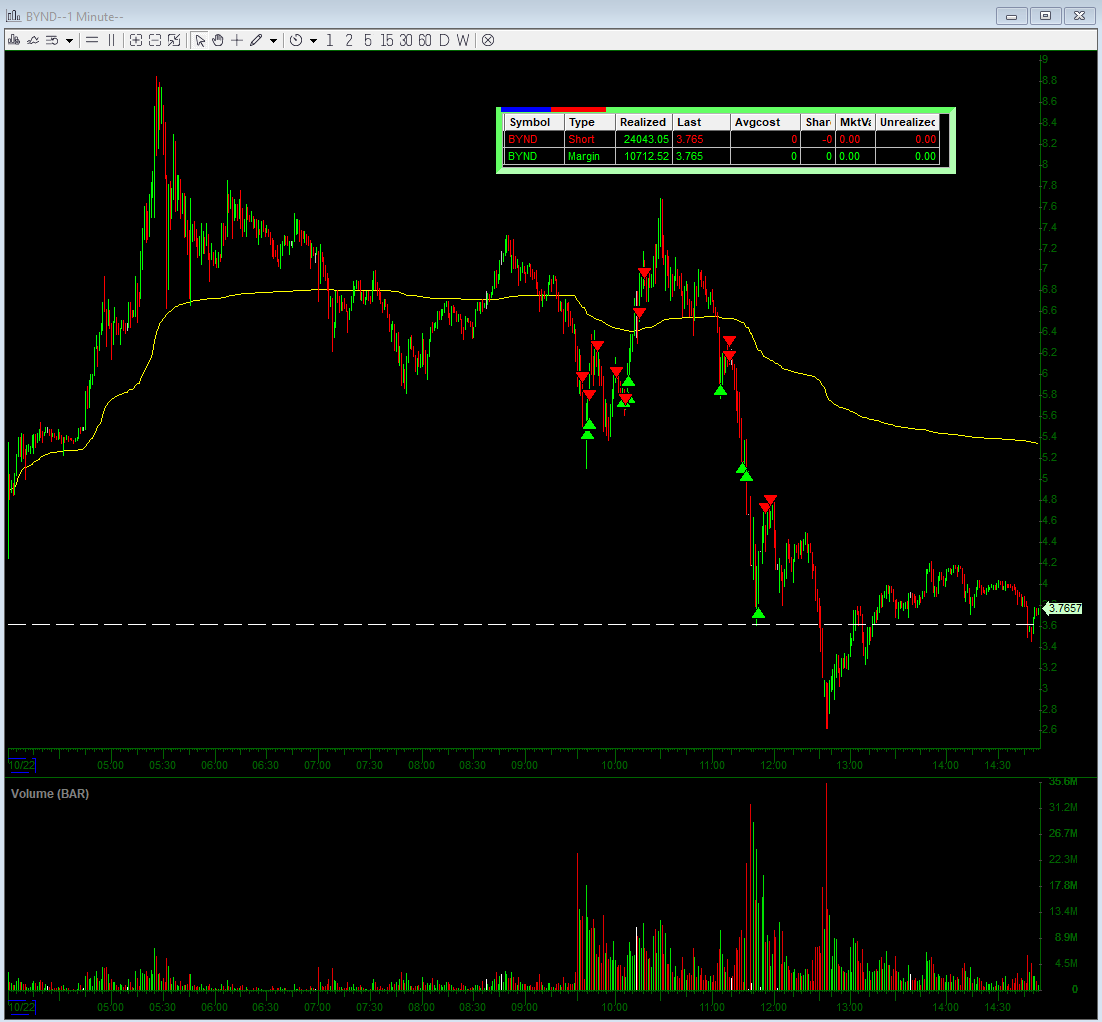Click the current price label 3.7657

(x=1064, y=608)
